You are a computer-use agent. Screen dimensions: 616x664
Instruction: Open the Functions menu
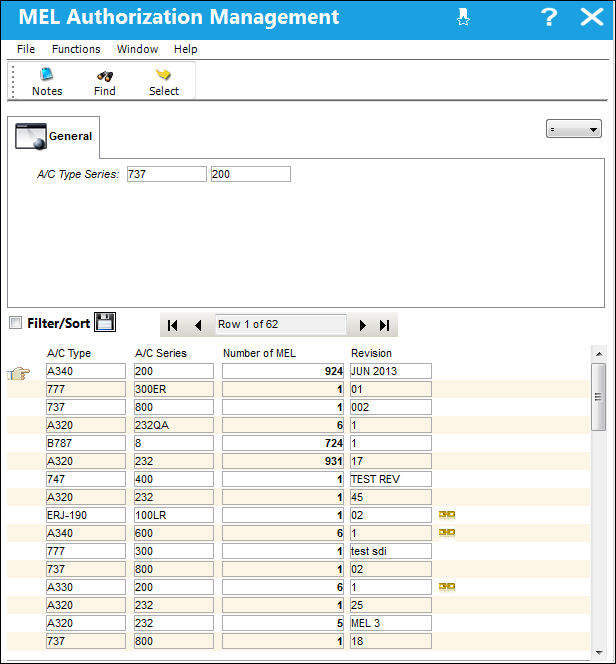(x=76, y=49)
